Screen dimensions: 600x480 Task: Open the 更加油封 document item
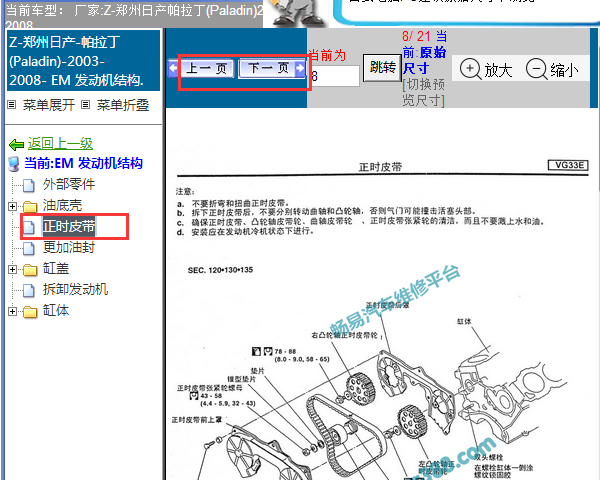(68, 248)
